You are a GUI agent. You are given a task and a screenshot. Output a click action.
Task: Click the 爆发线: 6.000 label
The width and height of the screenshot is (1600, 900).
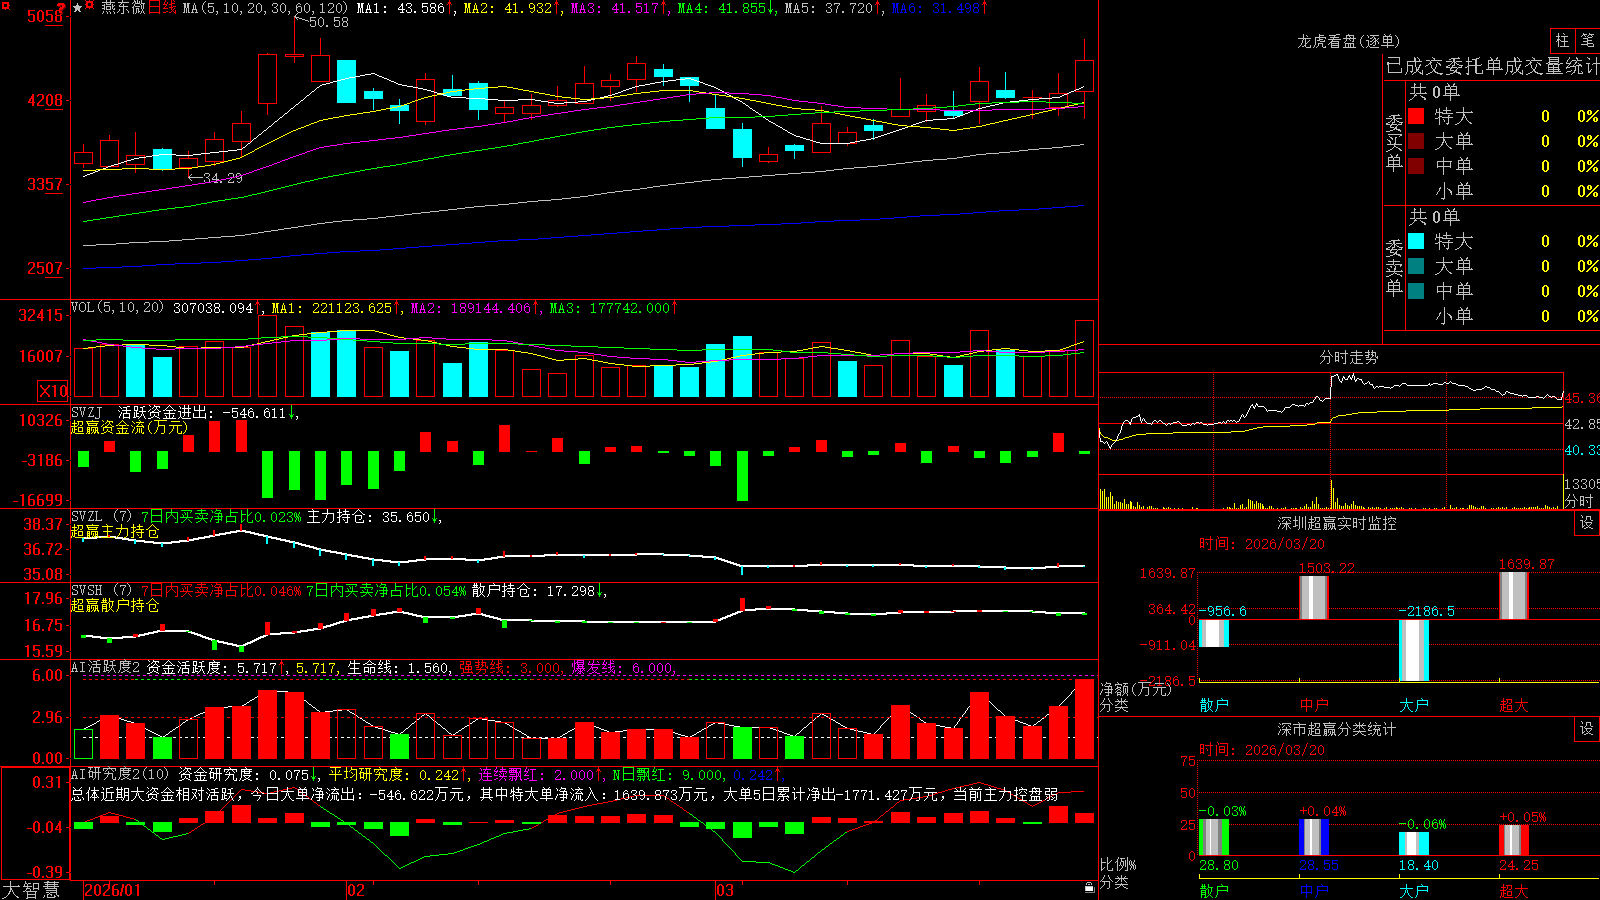[624, 667]
